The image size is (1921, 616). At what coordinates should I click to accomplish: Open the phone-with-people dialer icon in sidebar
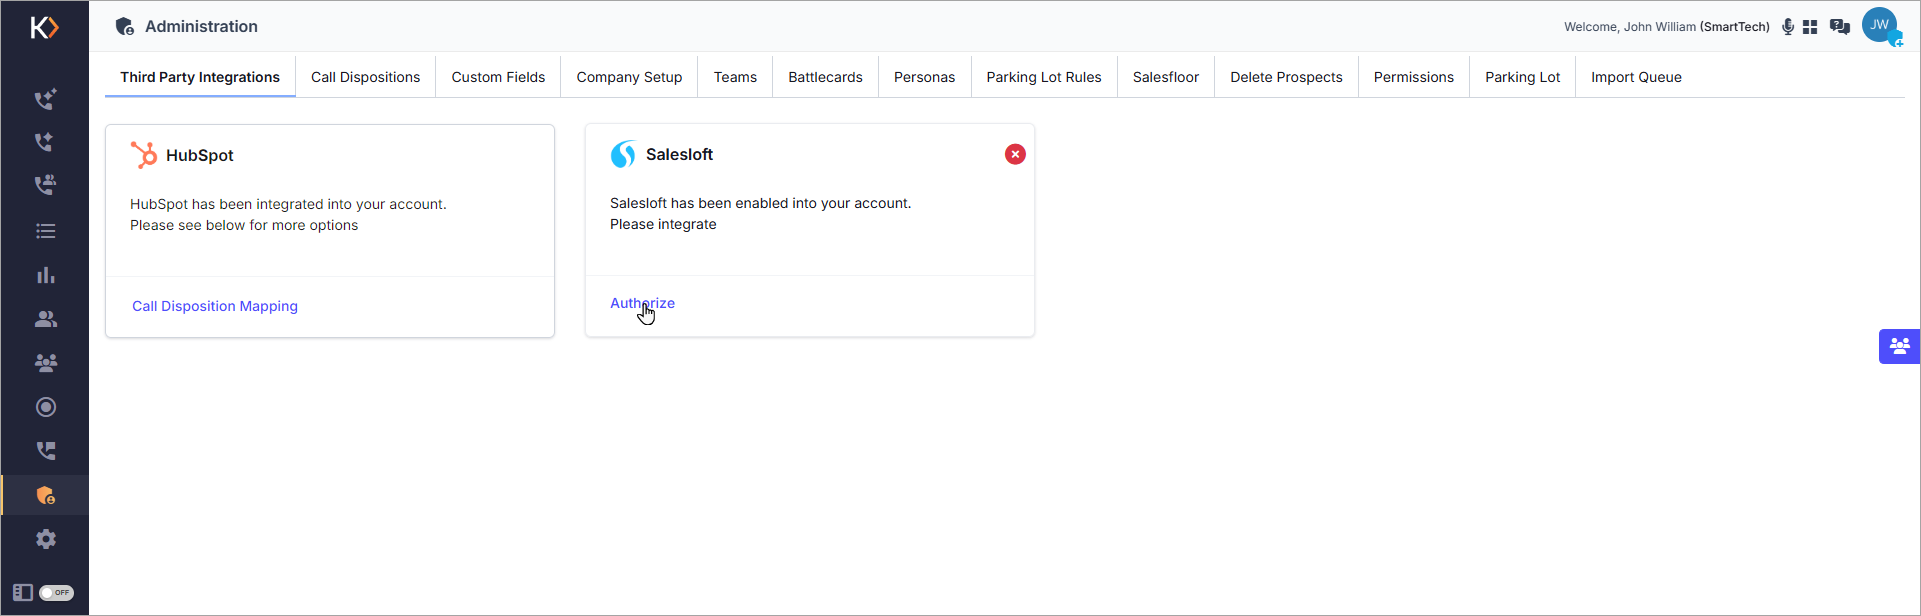(45, 185)
